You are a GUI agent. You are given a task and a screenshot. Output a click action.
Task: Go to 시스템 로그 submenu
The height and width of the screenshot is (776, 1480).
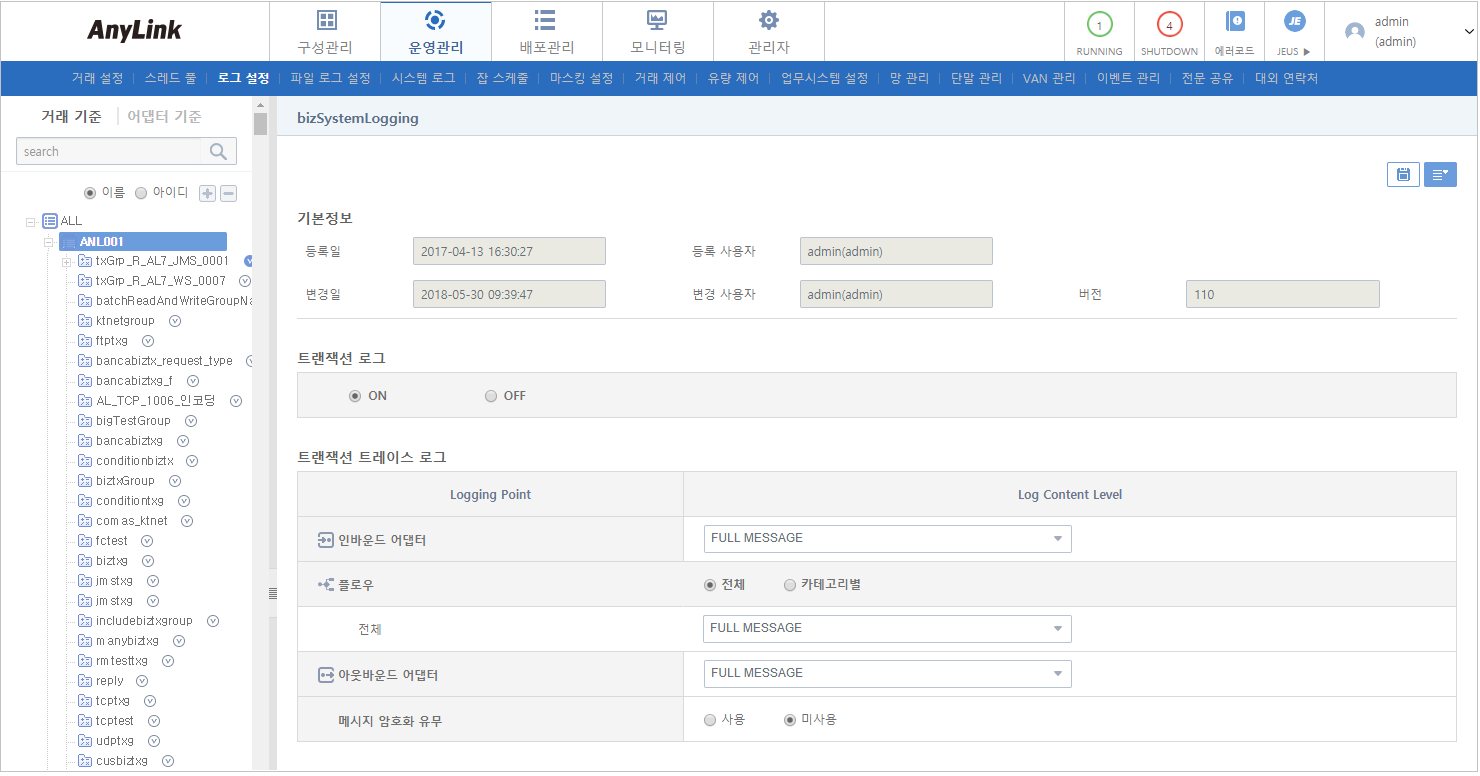click(423, 78)
